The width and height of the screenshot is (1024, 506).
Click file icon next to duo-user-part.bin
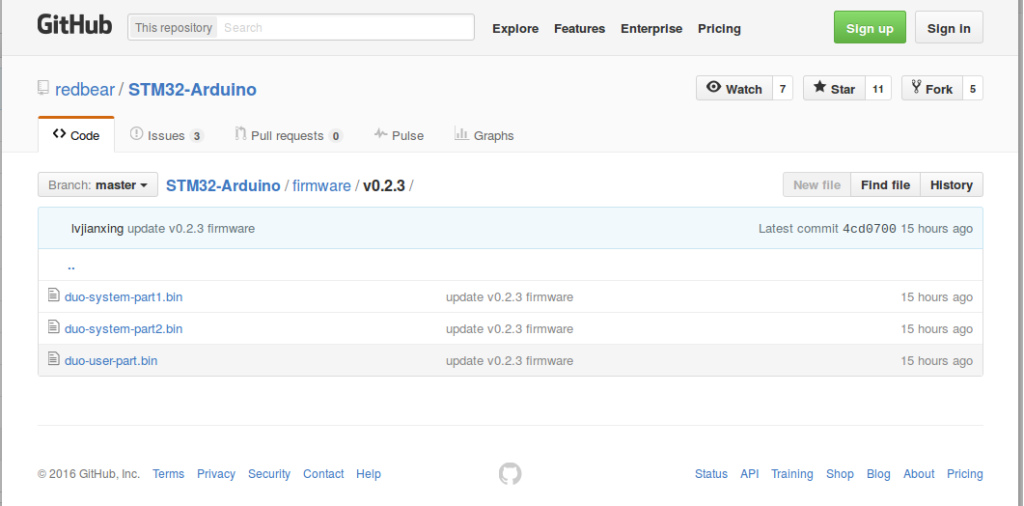pyautogui.click(x=54, y=360)
